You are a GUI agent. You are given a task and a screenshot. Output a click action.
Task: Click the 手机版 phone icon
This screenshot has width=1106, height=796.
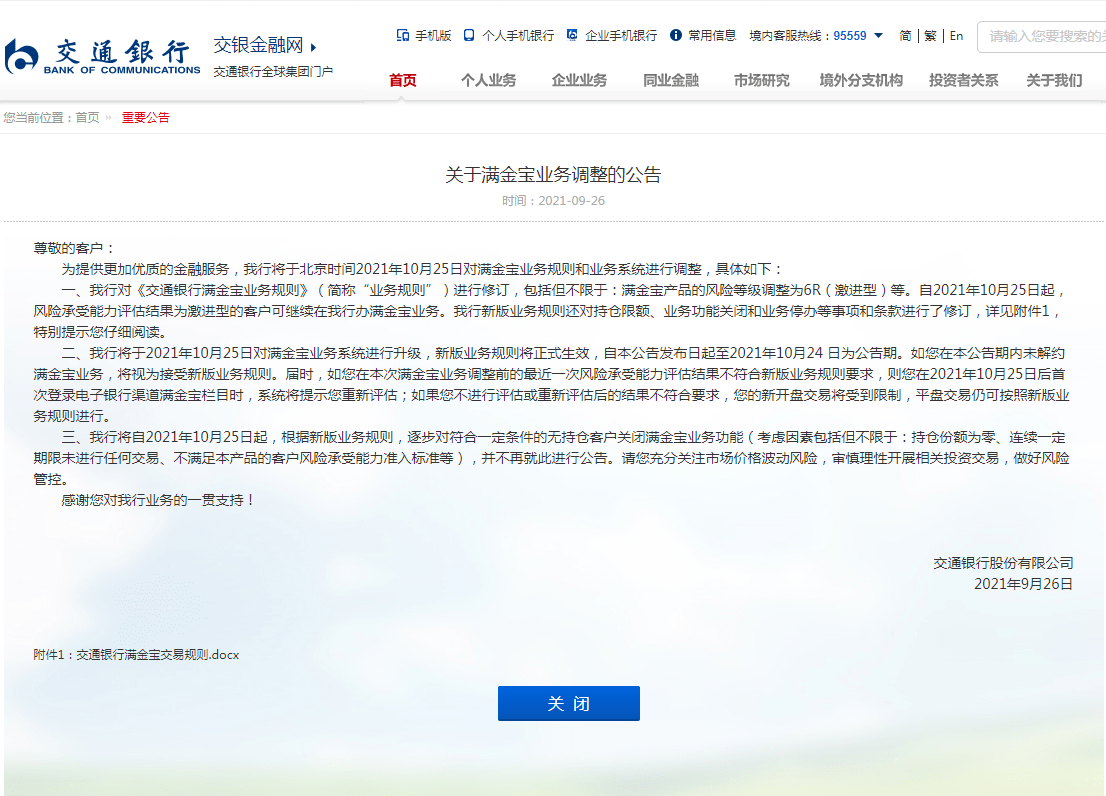(x=403, y=35)
